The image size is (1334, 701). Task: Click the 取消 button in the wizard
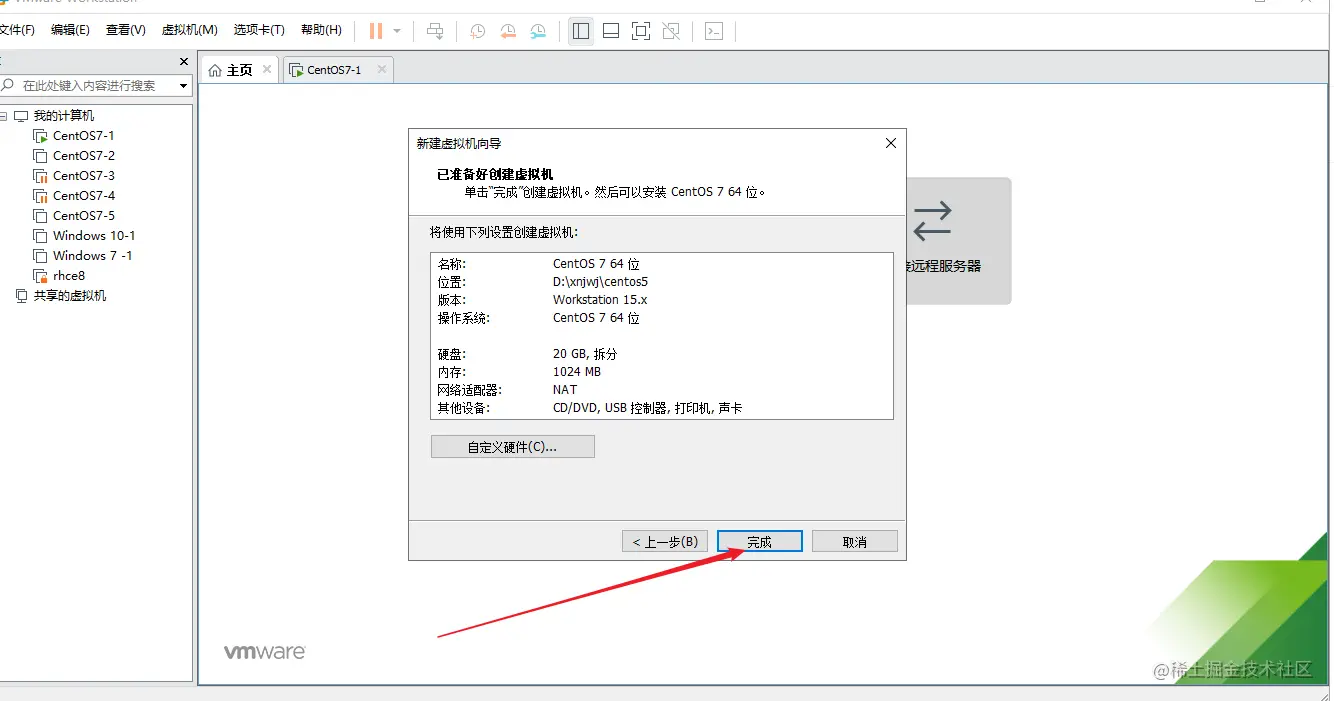click(855, 541)
